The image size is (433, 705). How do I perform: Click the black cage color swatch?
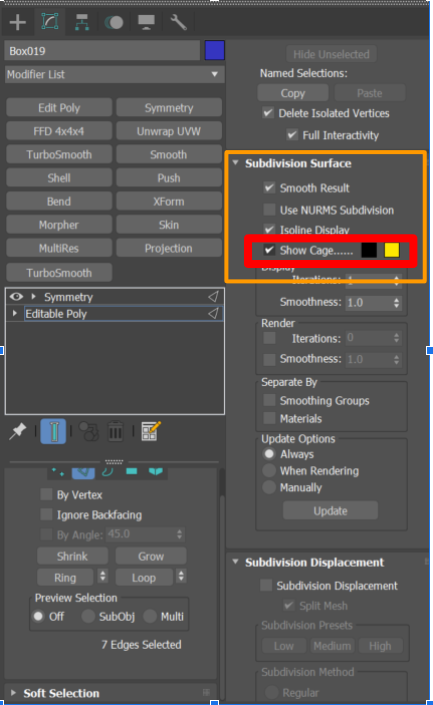[369, 250]
